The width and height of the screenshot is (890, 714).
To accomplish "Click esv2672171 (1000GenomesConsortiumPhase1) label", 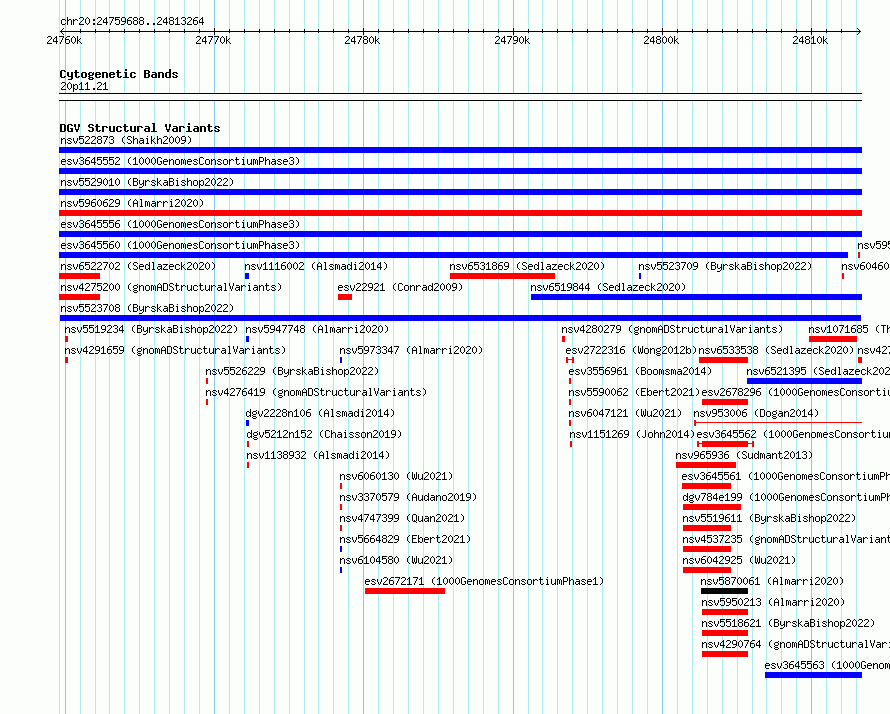I will [x=484, y=581].
